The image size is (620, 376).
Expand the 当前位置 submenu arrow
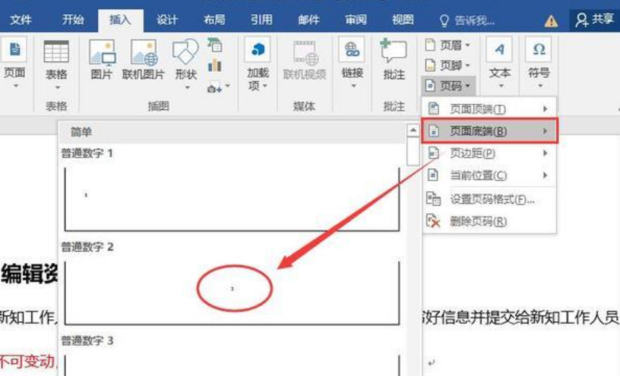click(545, 175)
